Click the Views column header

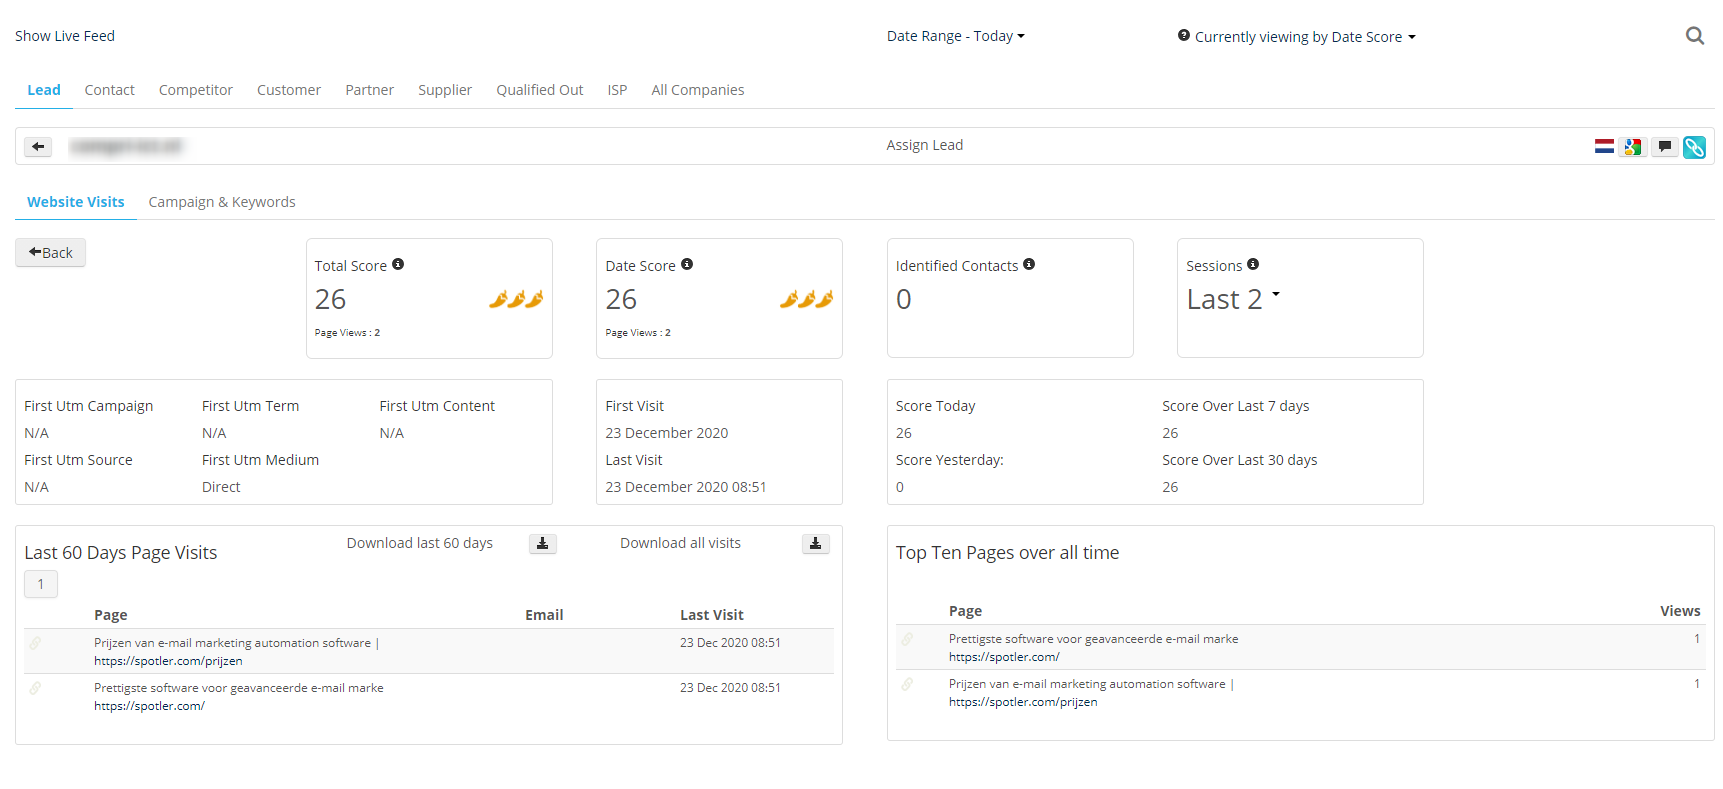pyautogui.click(x=1680, y=611)
